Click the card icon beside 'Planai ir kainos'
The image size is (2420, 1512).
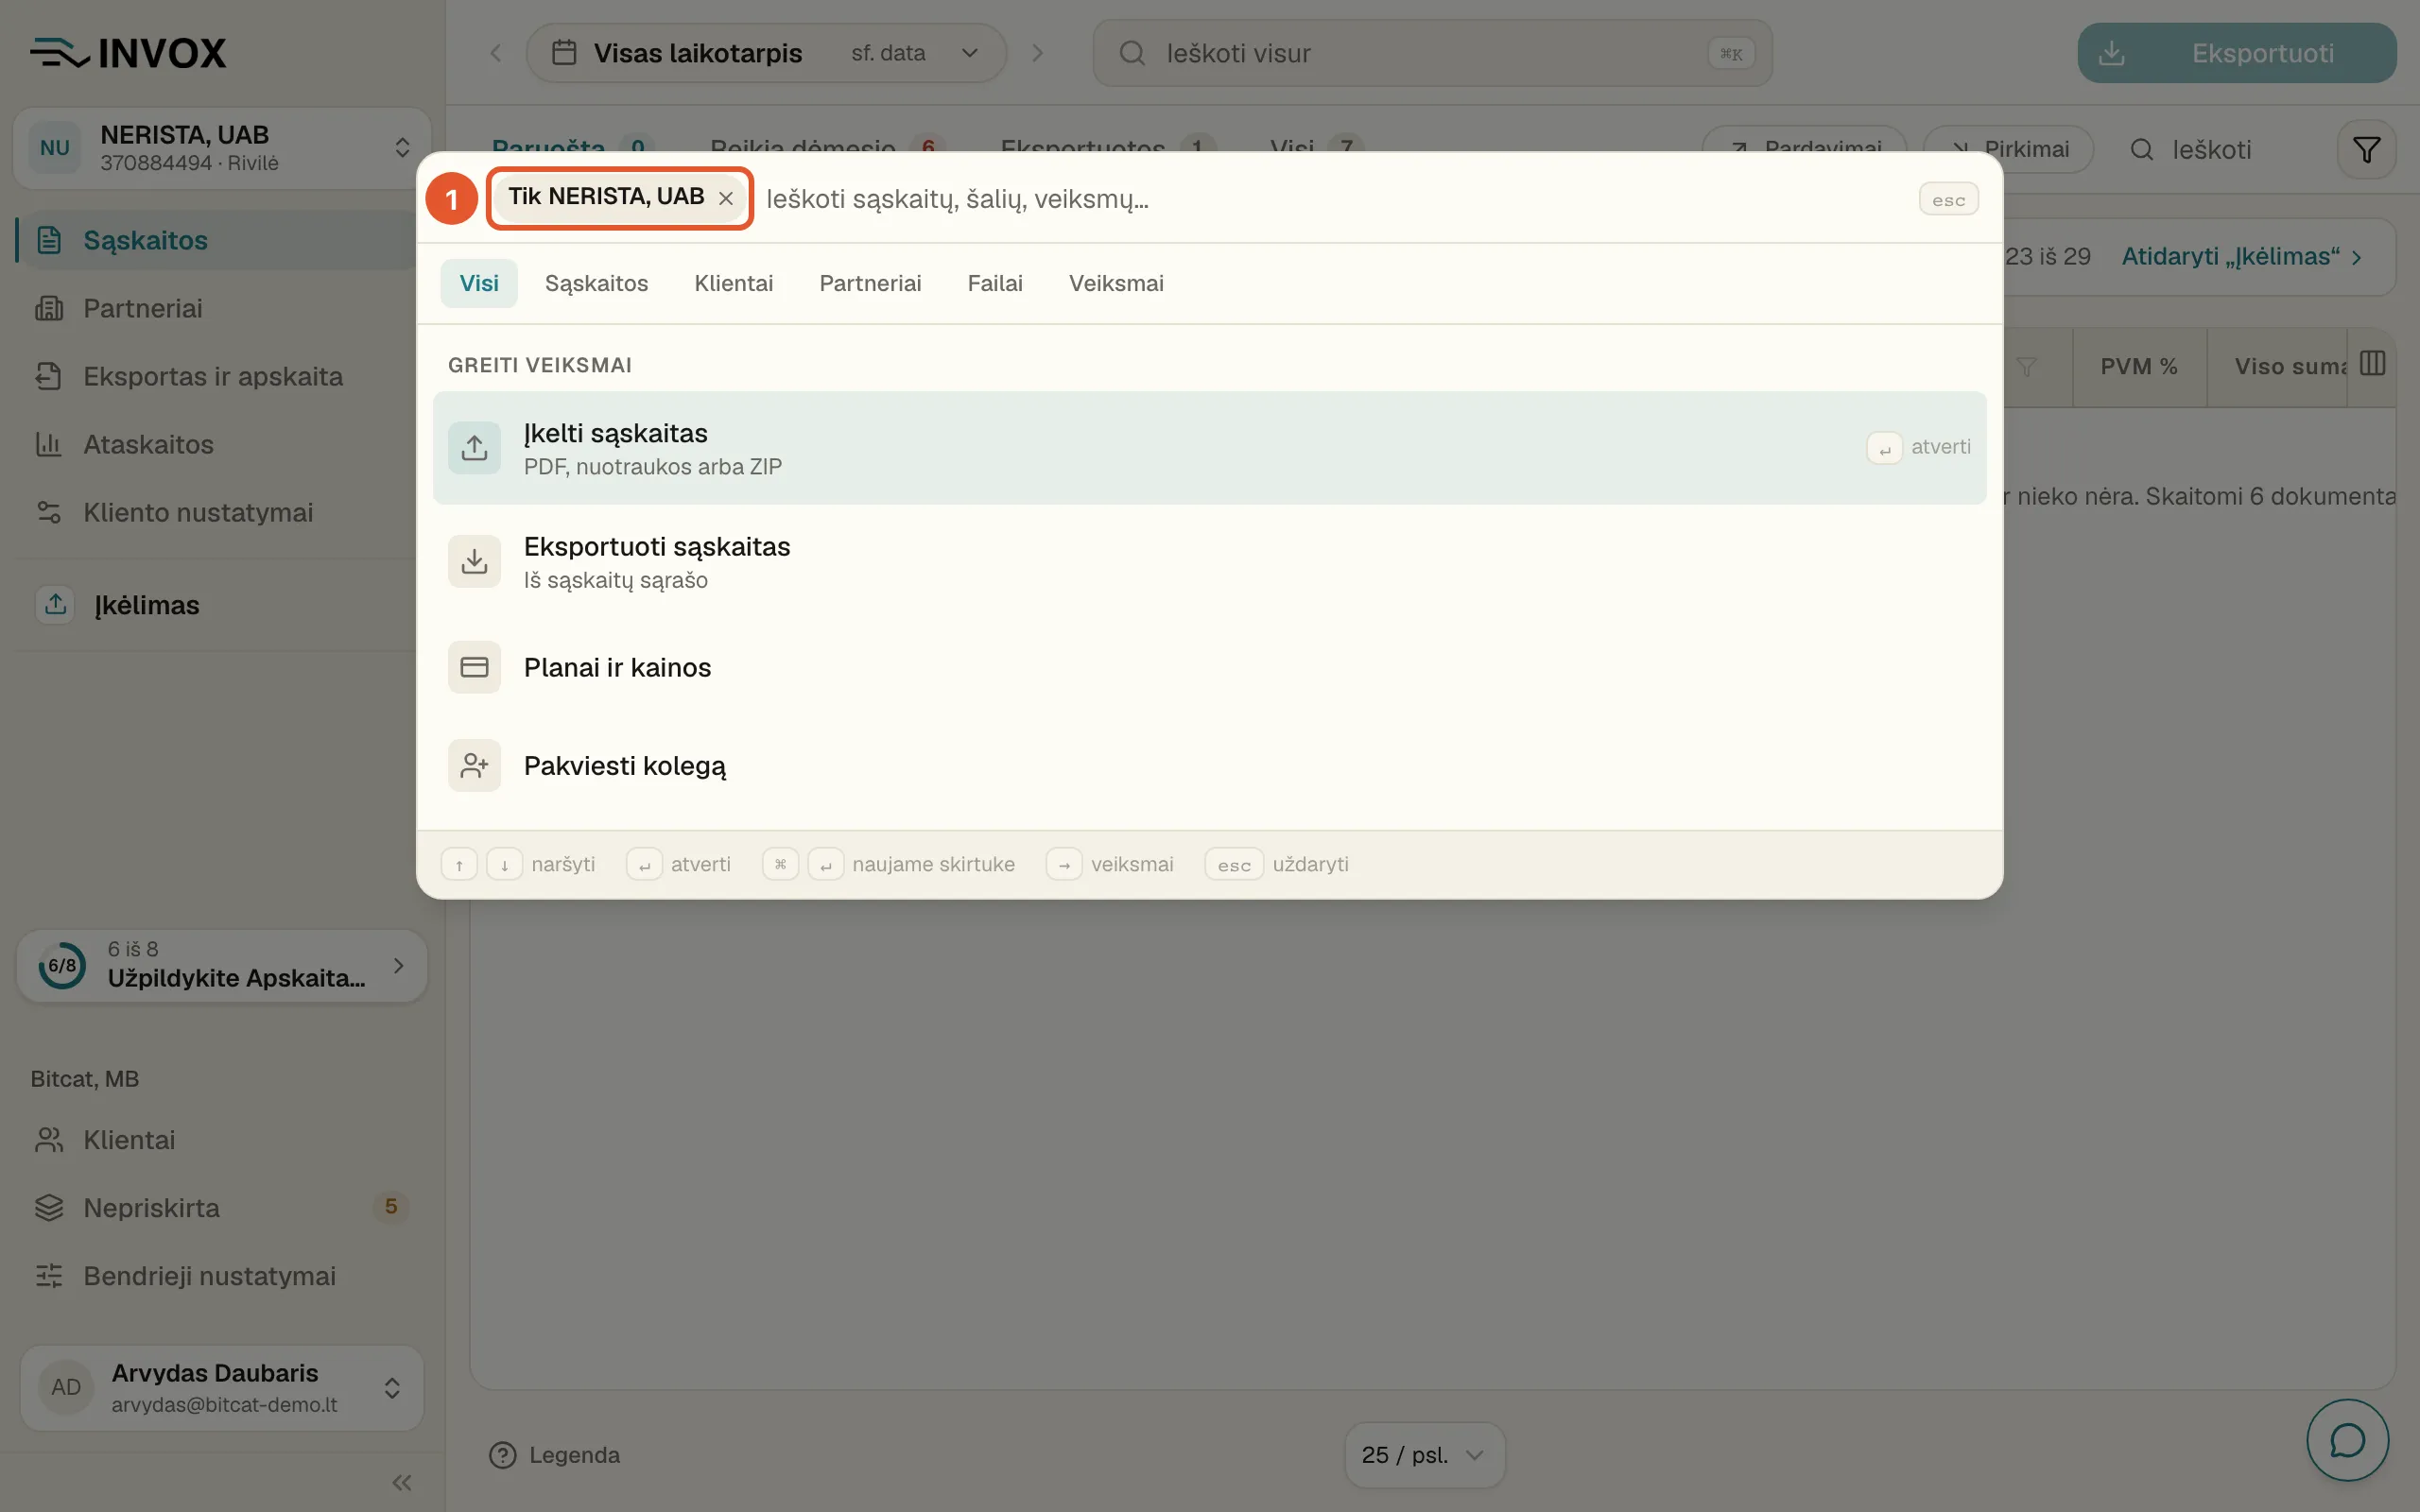pos(474,667)
